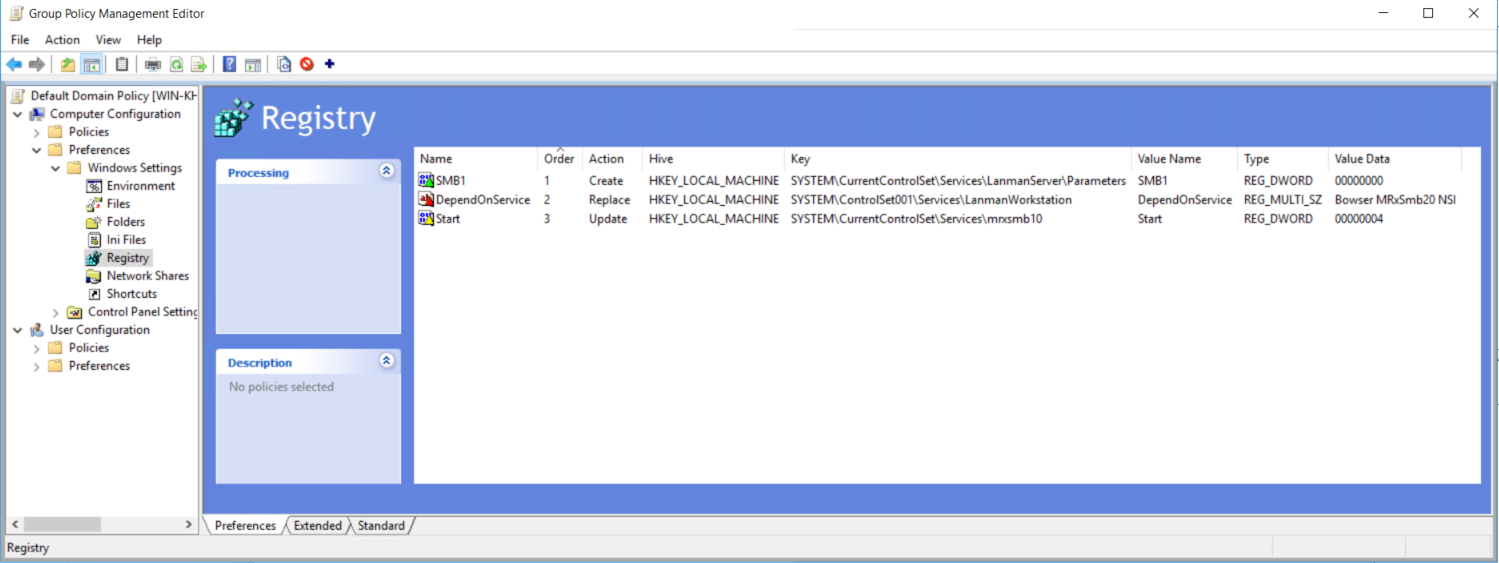Collapse the Processing panel chevron

(387, 171)
